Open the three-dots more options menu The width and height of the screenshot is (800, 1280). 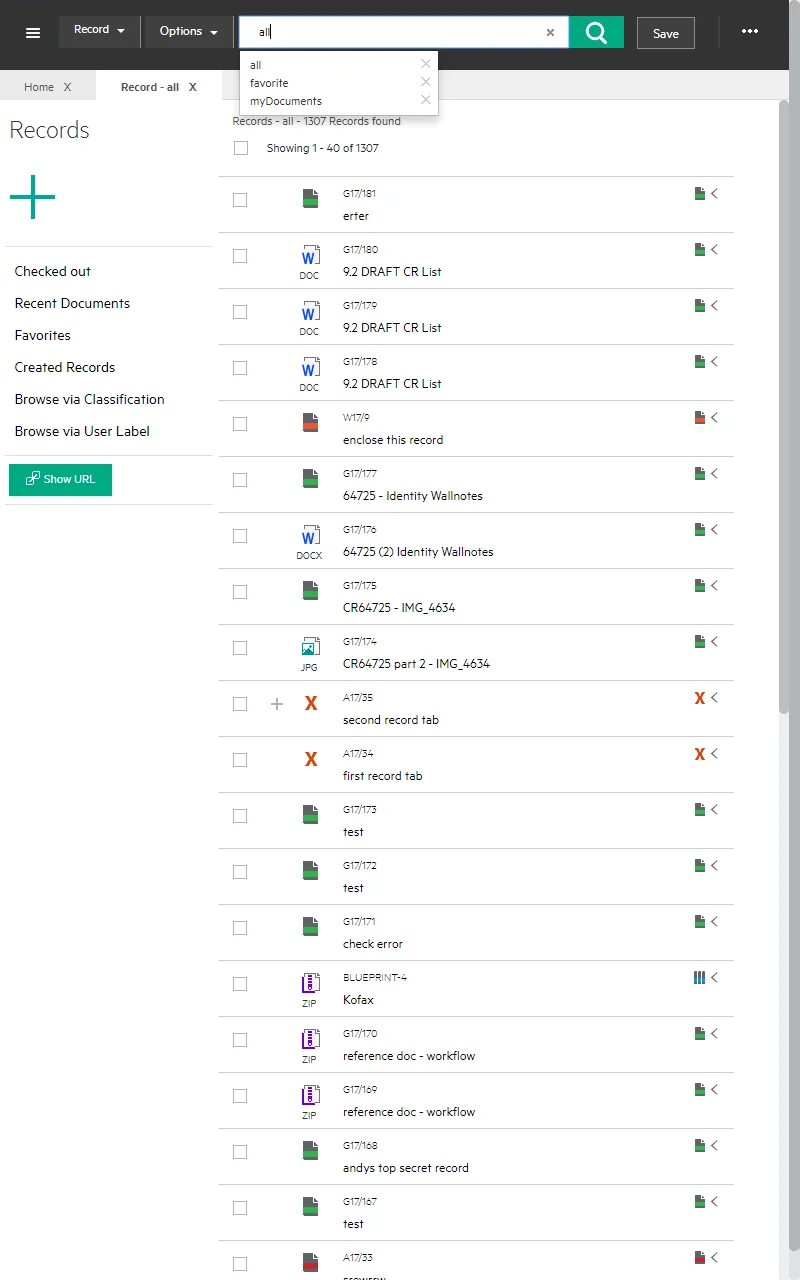(x=750, y=32)
